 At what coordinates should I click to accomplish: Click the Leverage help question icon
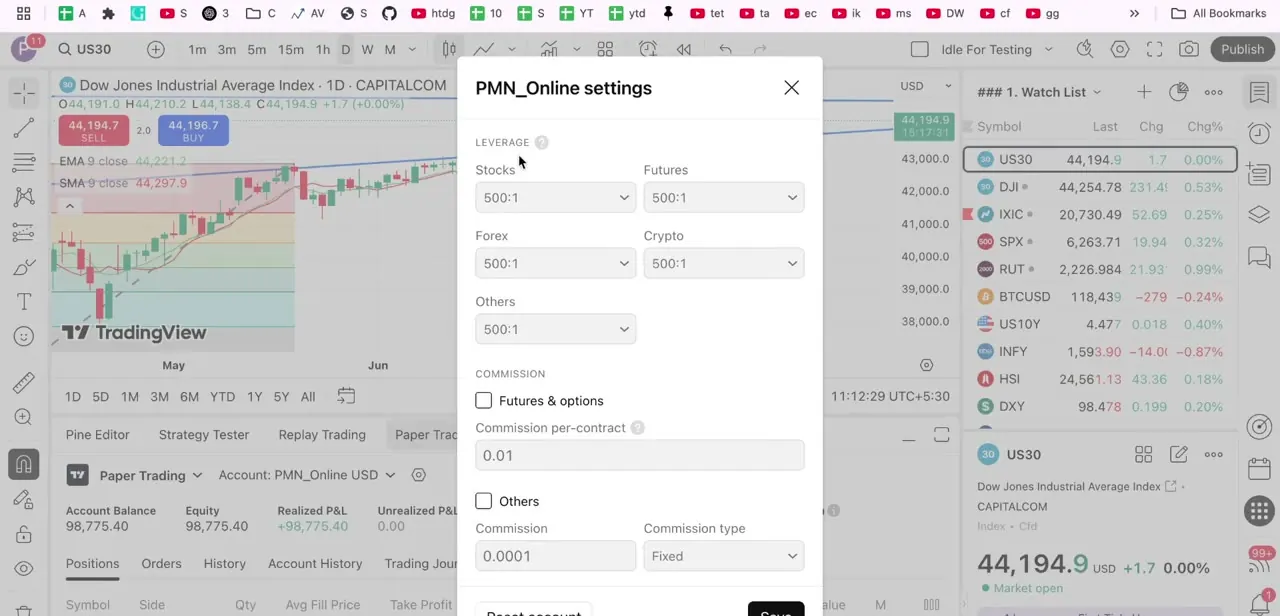point(542,142)
